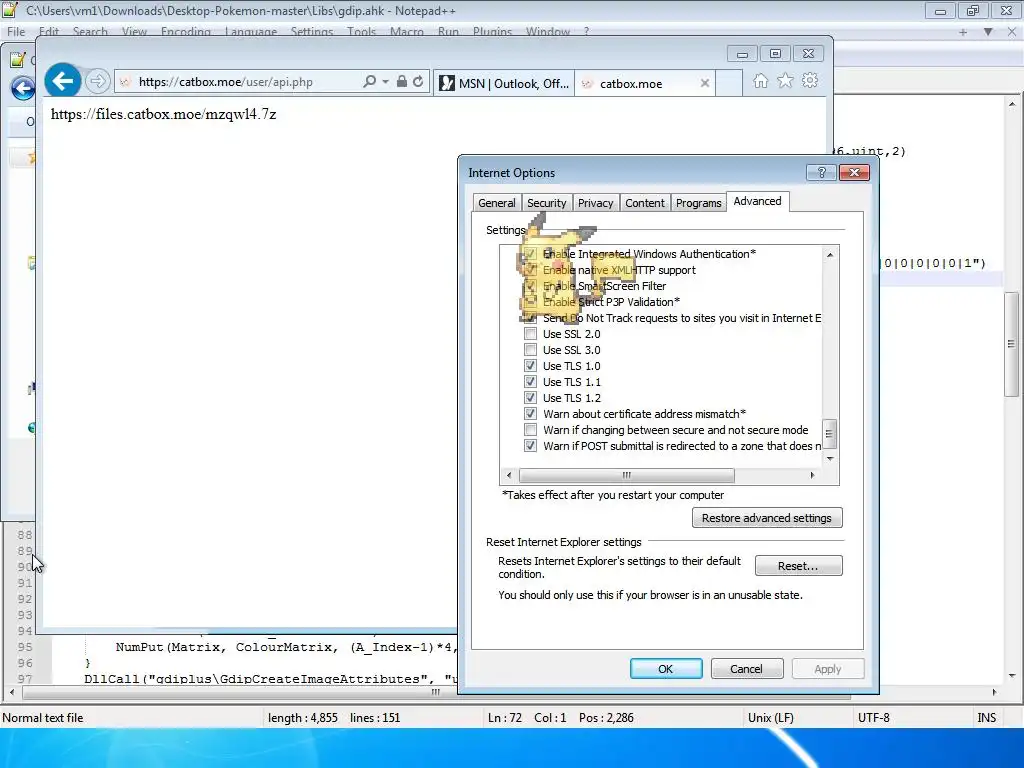The height and width of the screenshot is (768, 1024).
Task: Switch to the Security tab
Action: pos(547,203)
